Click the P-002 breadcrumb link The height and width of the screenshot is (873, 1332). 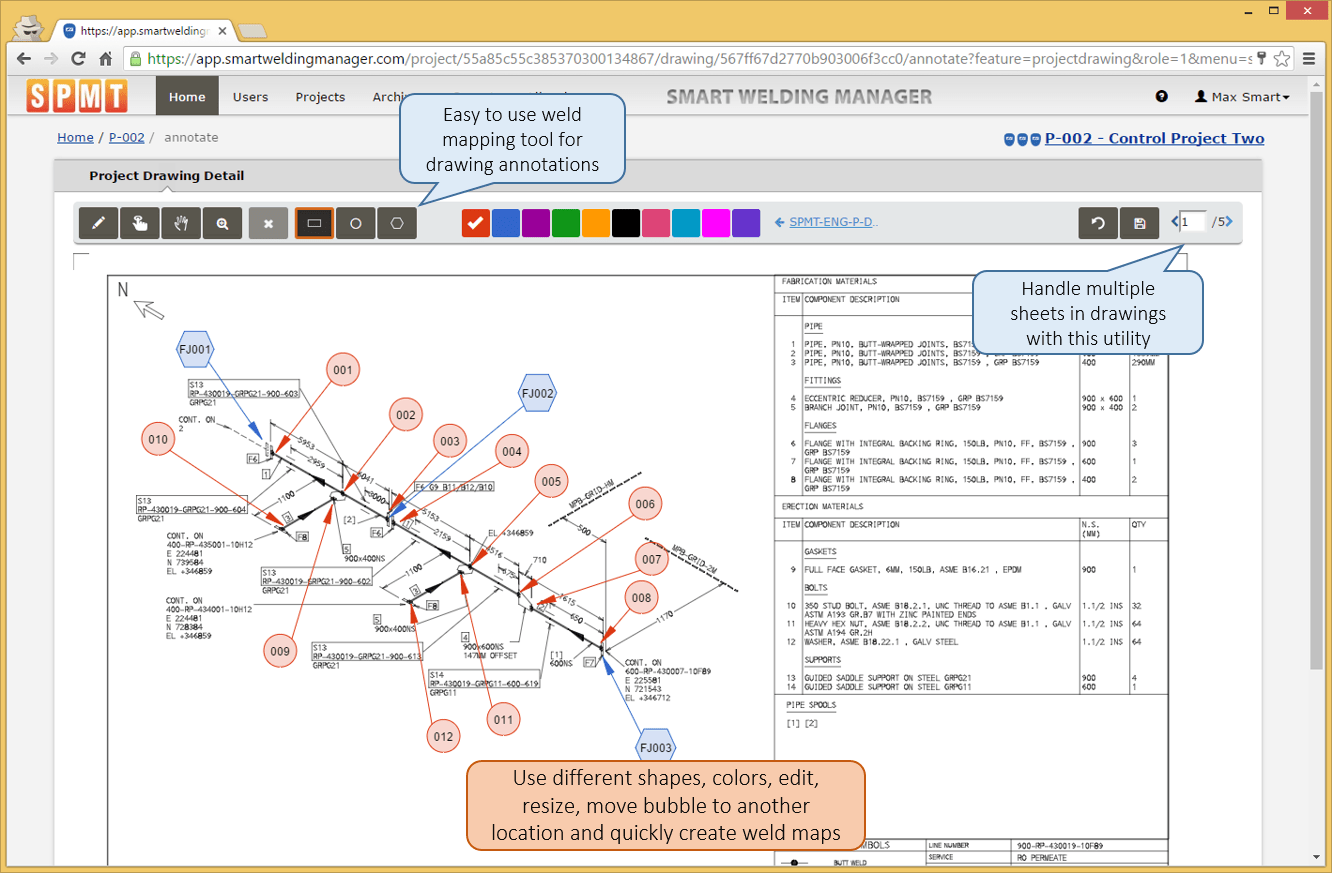point(127,137)
